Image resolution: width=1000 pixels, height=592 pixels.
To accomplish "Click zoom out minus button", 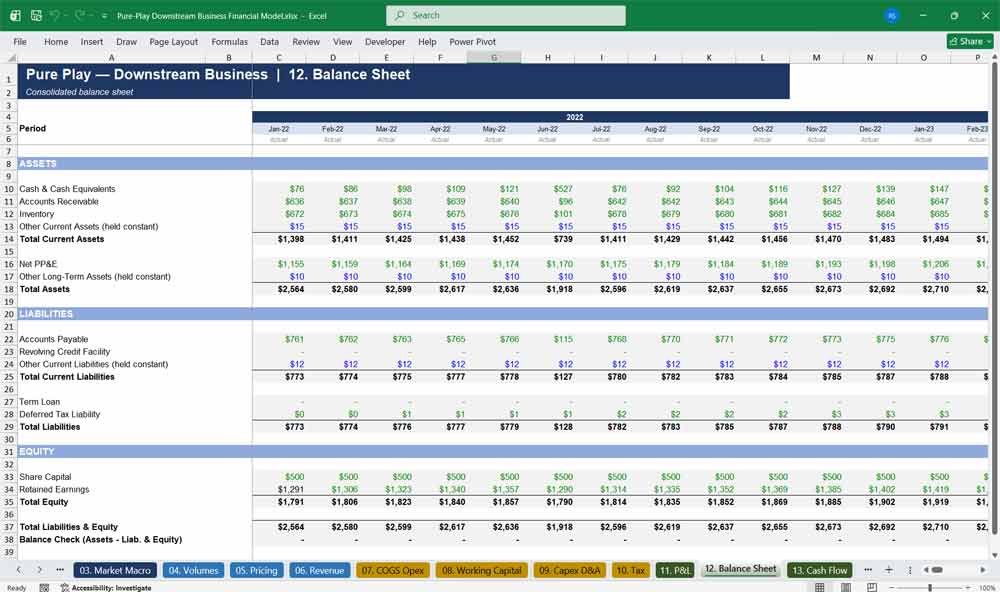I will [x=892, y=588].
